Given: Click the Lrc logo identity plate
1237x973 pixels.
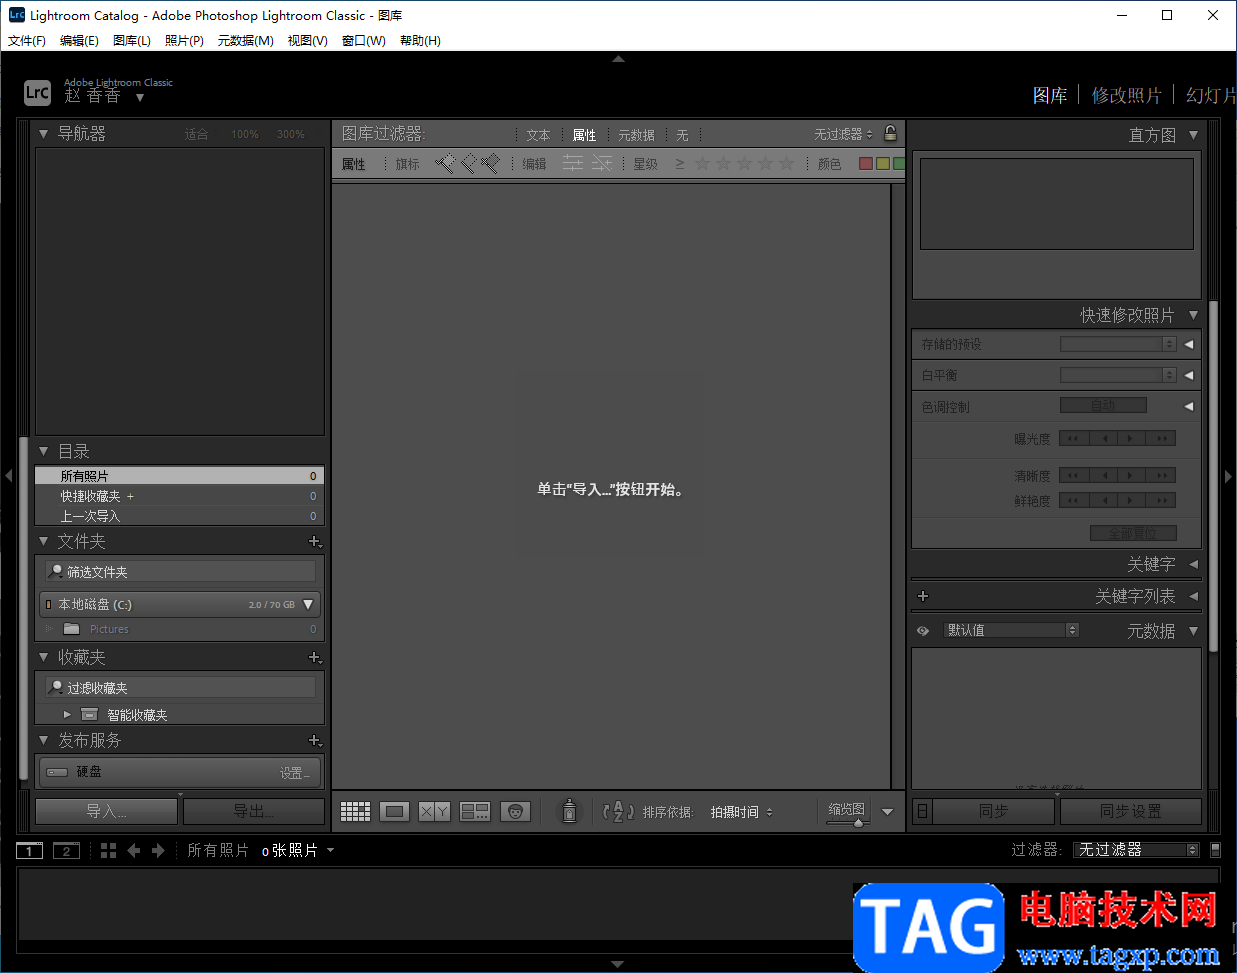Looking at the screenshot, I should pyautogui.click(x=37, y=93).
